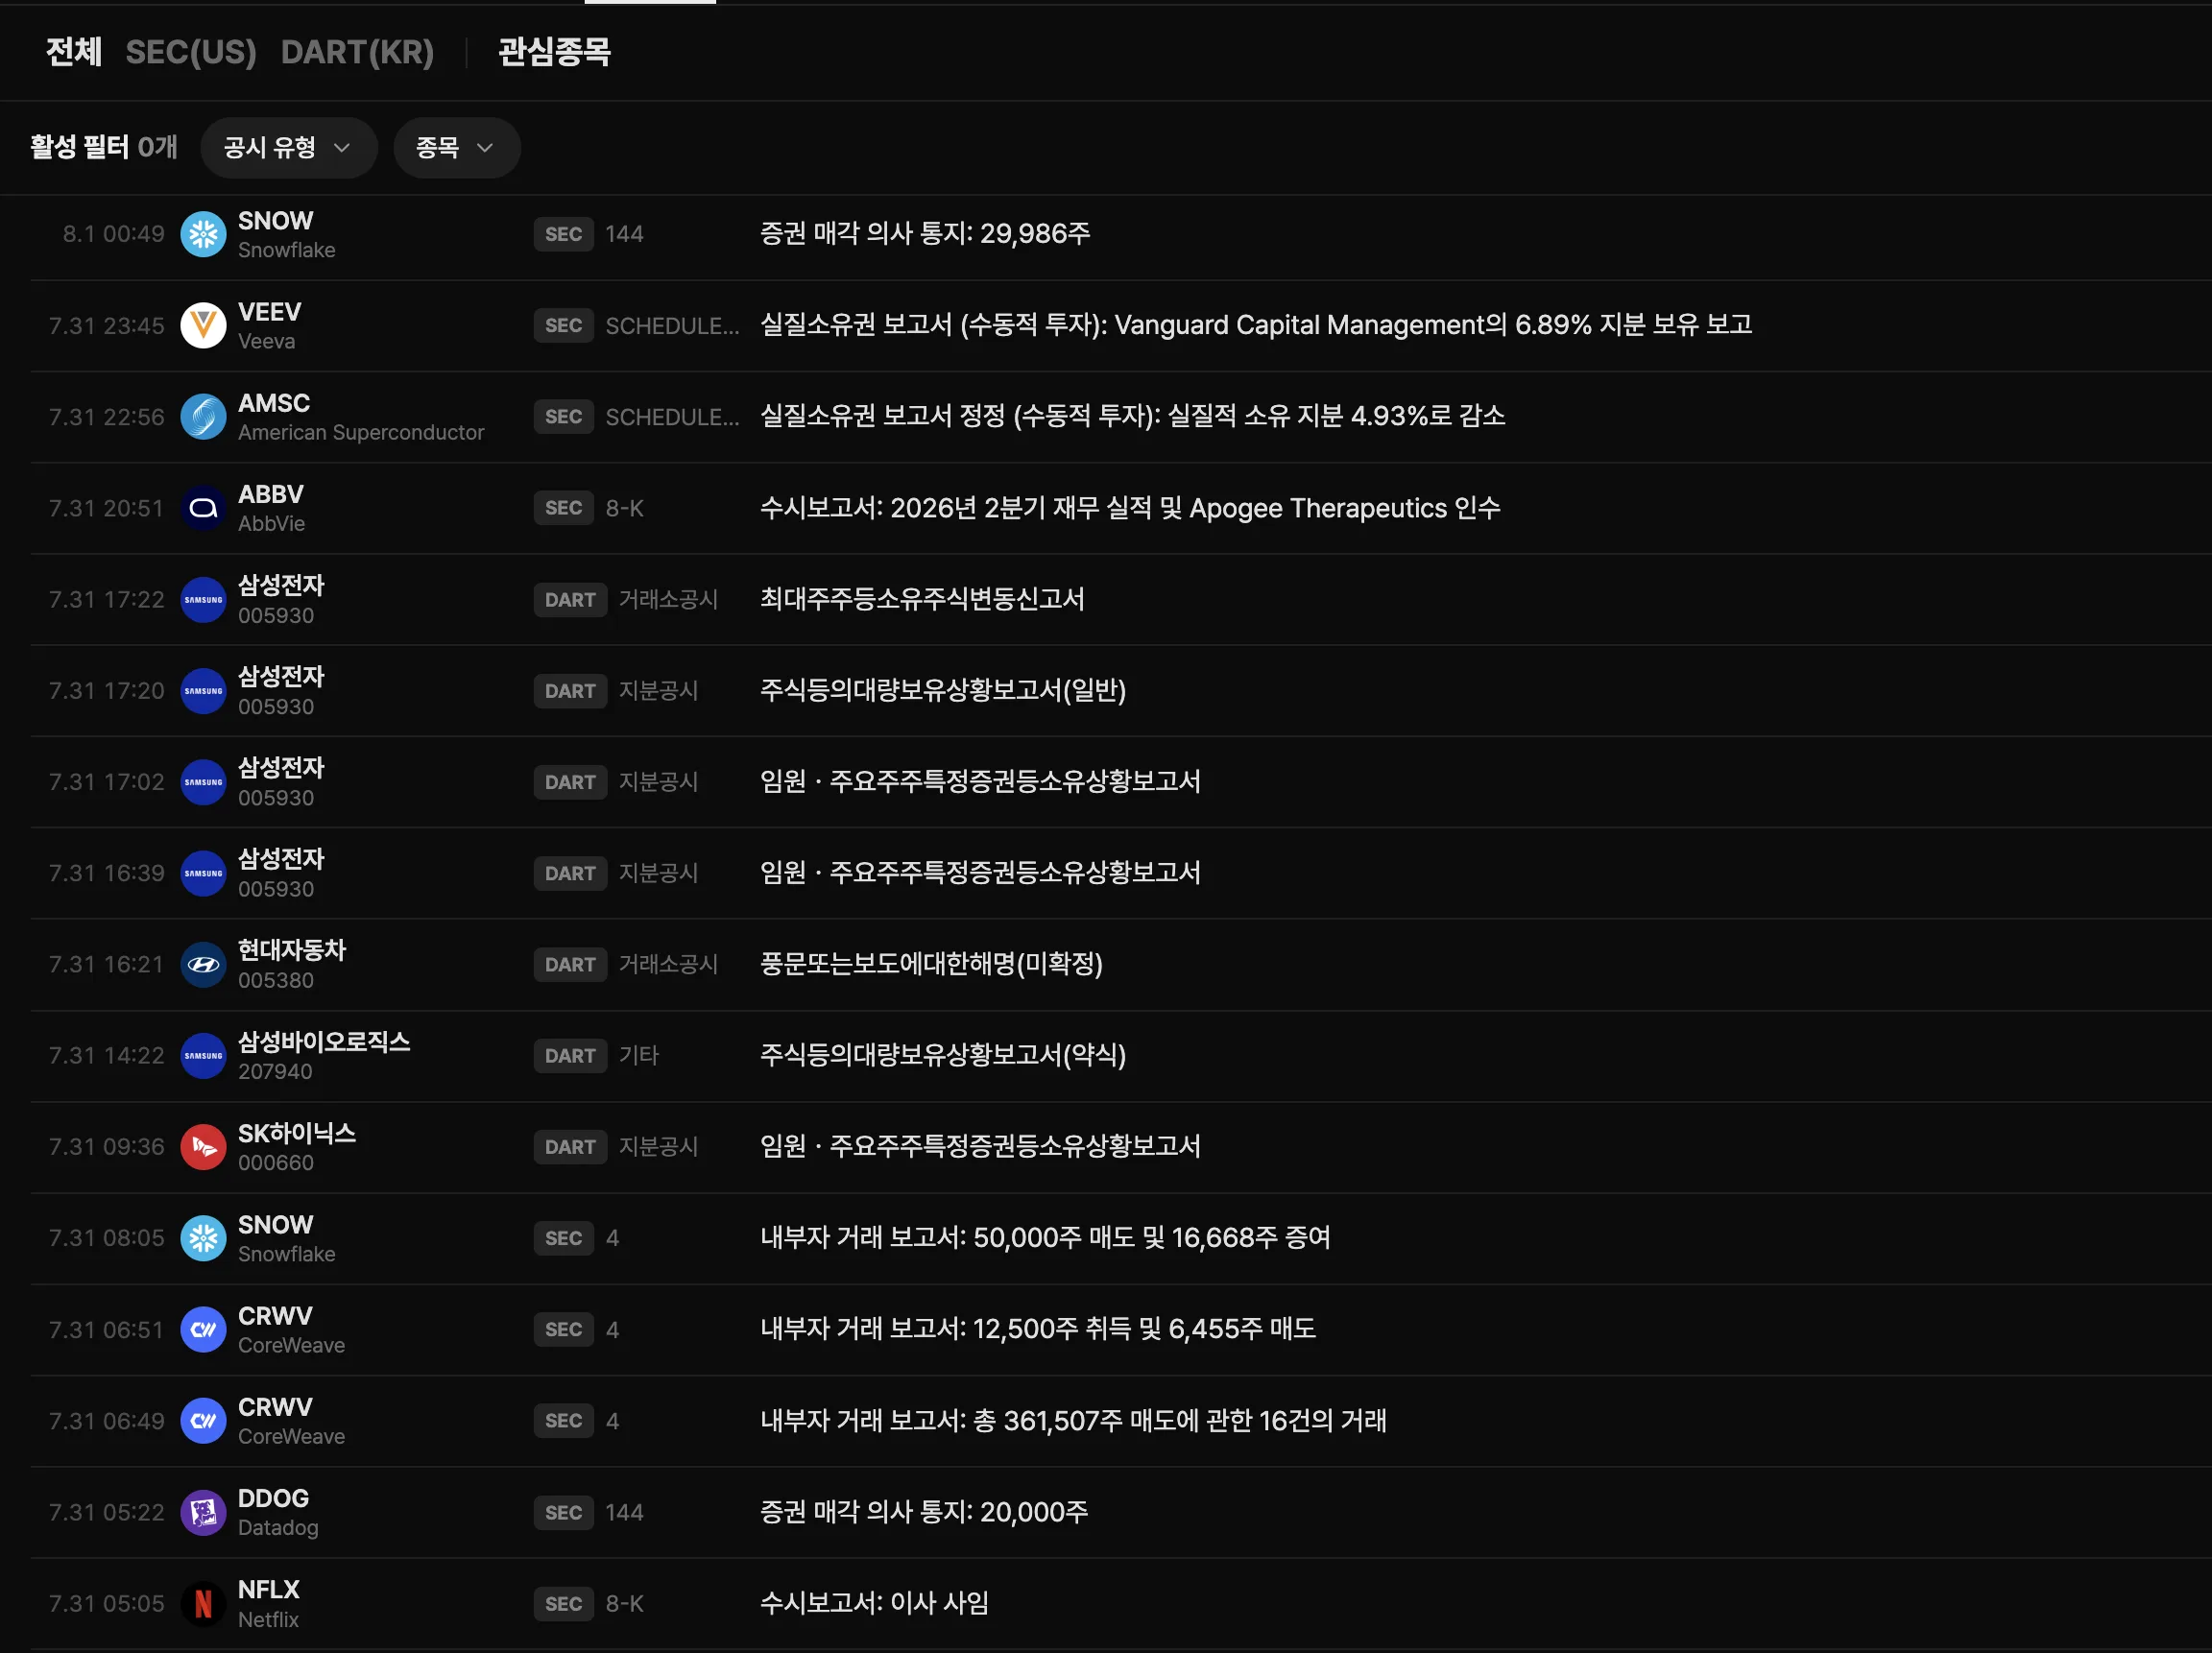Expand the 종목 filter dropdown
This screenshot has width=2212, height=1653.
[x=456, y=148]
